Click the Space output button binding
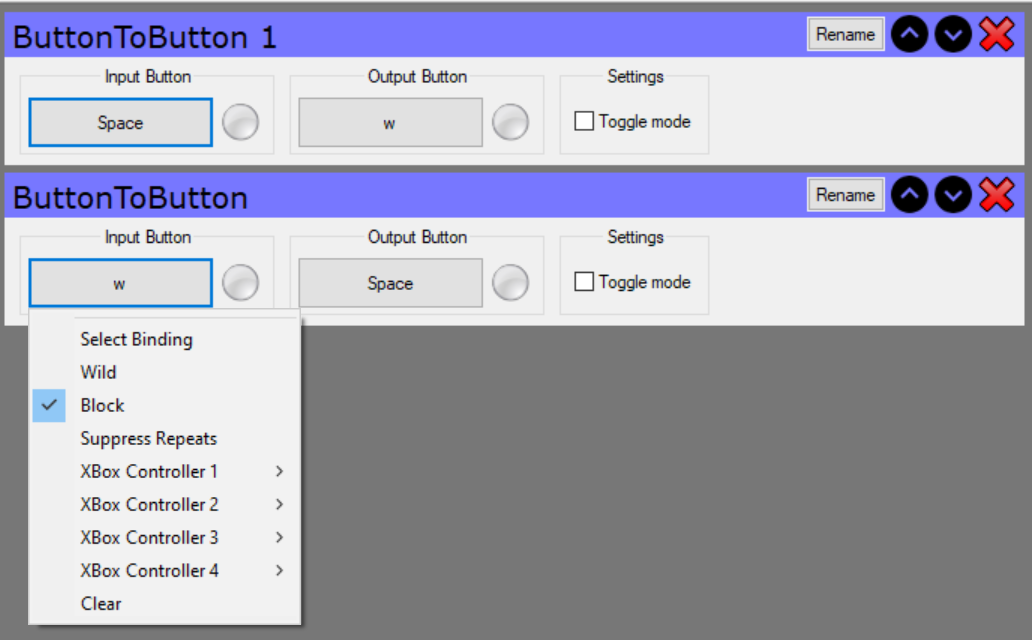Screen dimensions: 1032x640 pos(390,283)
